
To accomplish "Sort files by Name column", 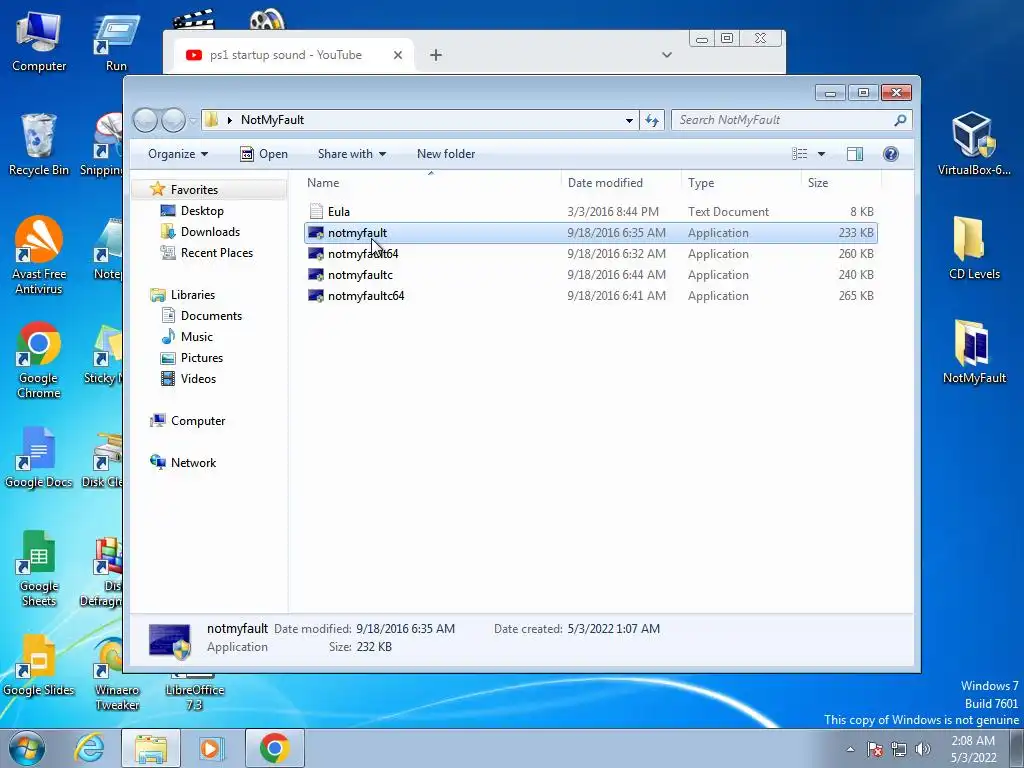I will [x=430, y=183].
